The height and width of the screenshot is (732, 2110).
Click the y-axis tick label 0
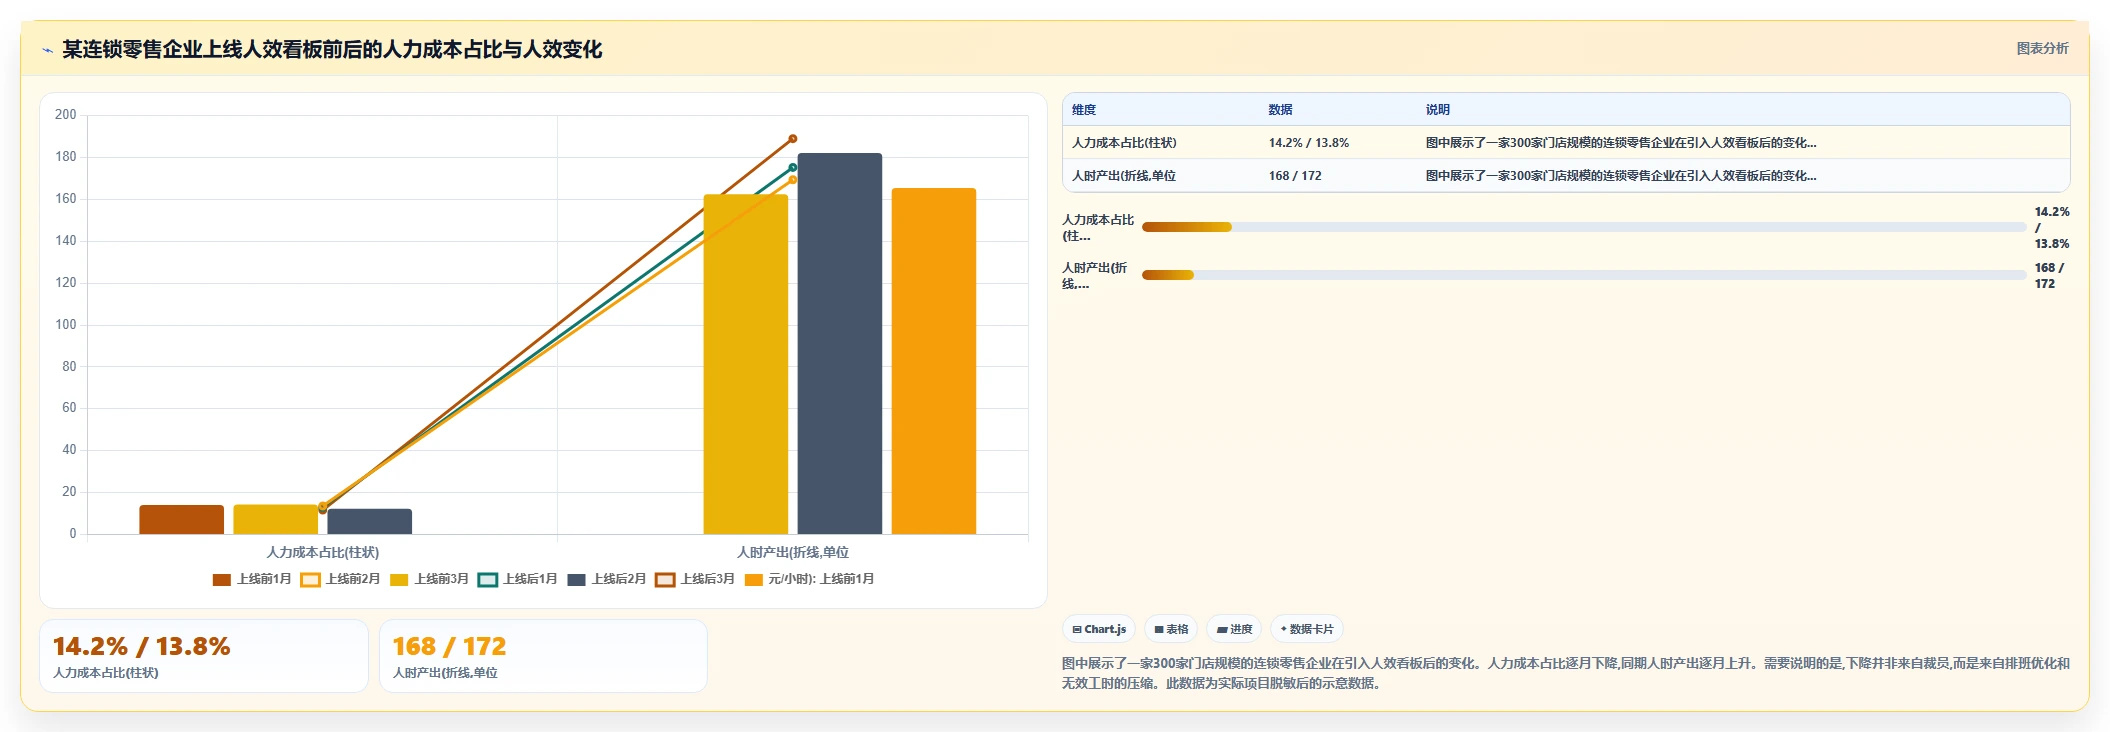(73, 534)
